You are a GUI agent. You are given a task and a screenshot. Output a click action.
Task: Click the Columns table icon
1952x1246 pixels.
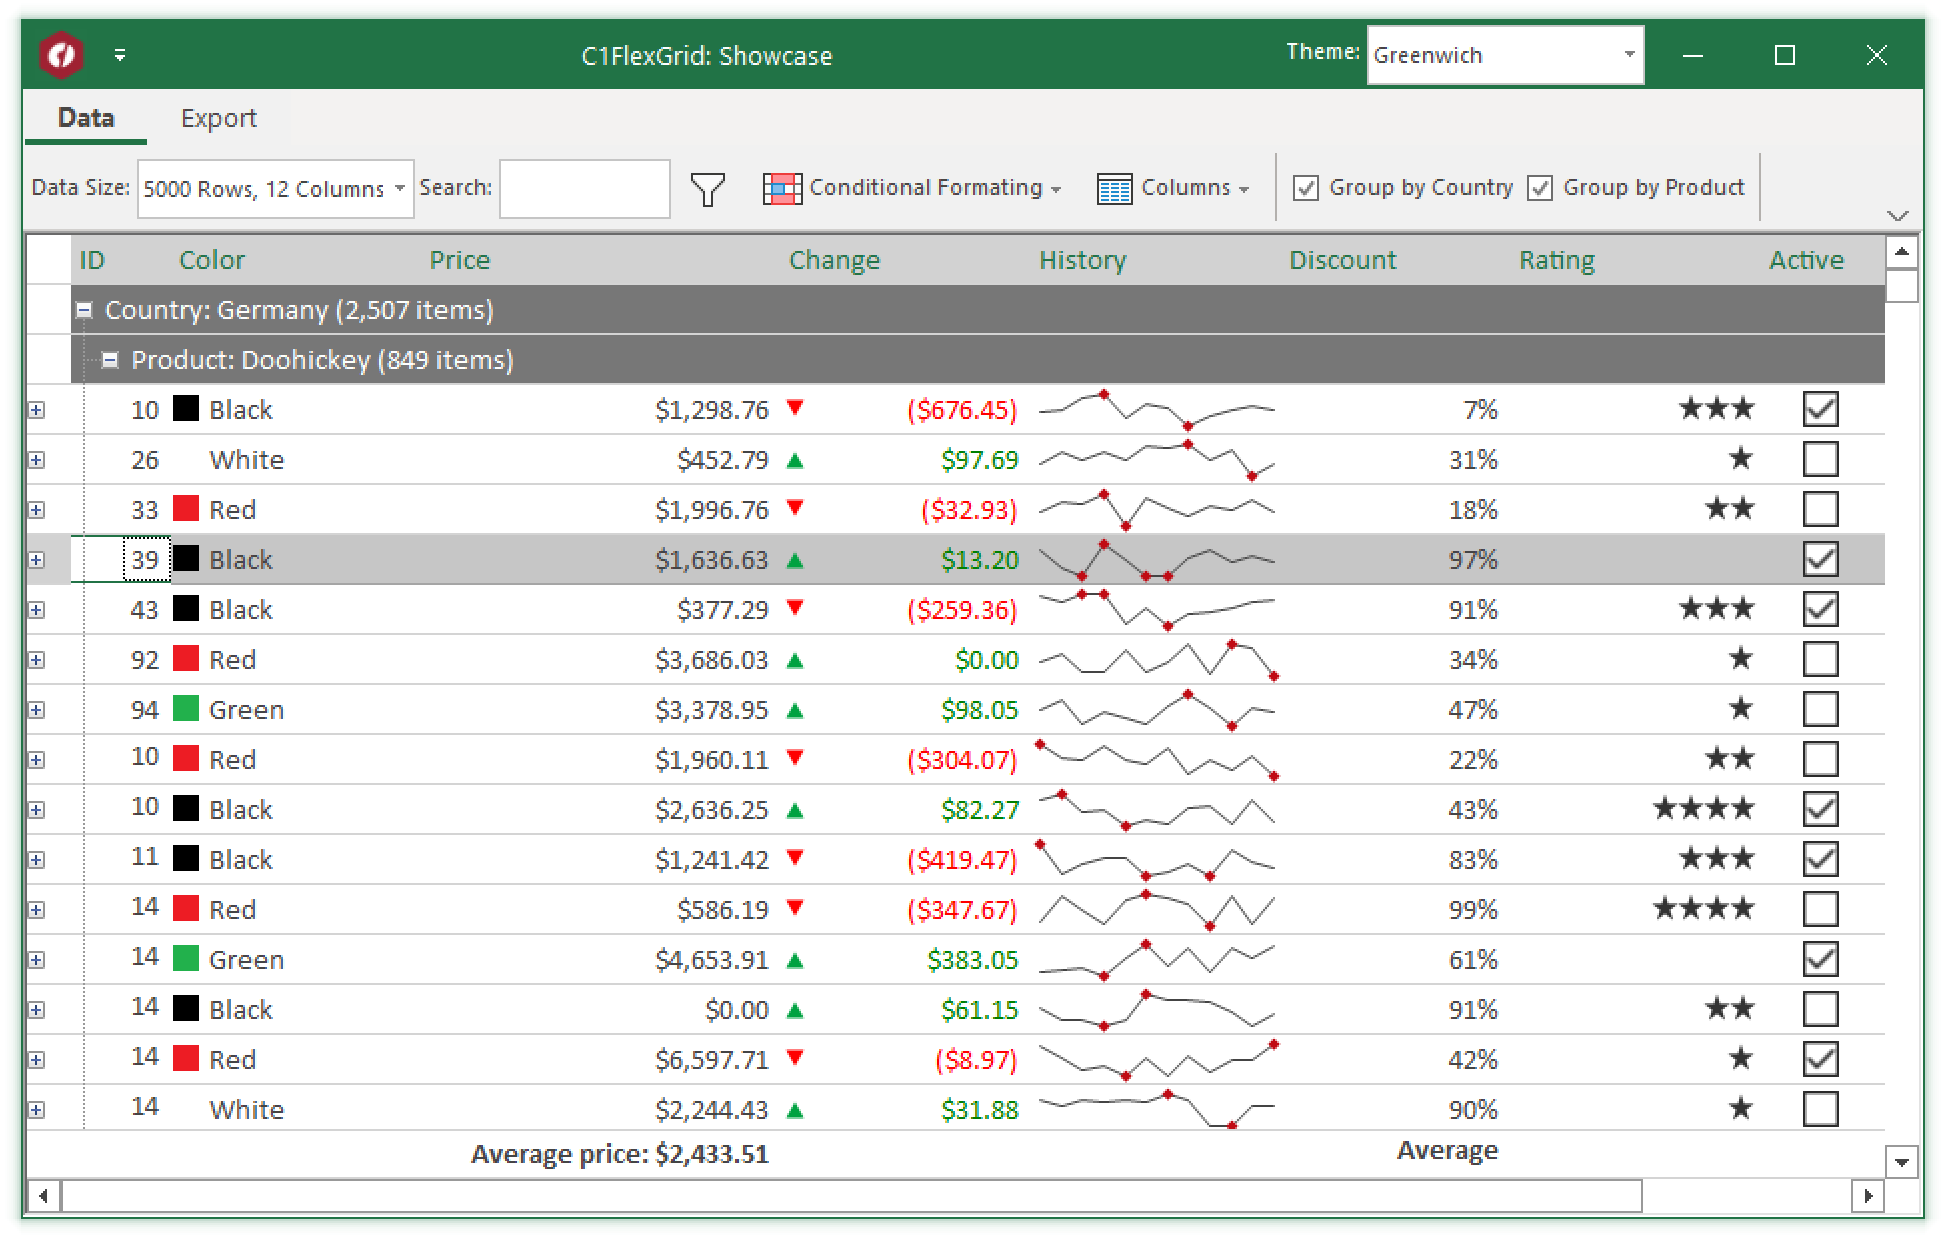1114,188
